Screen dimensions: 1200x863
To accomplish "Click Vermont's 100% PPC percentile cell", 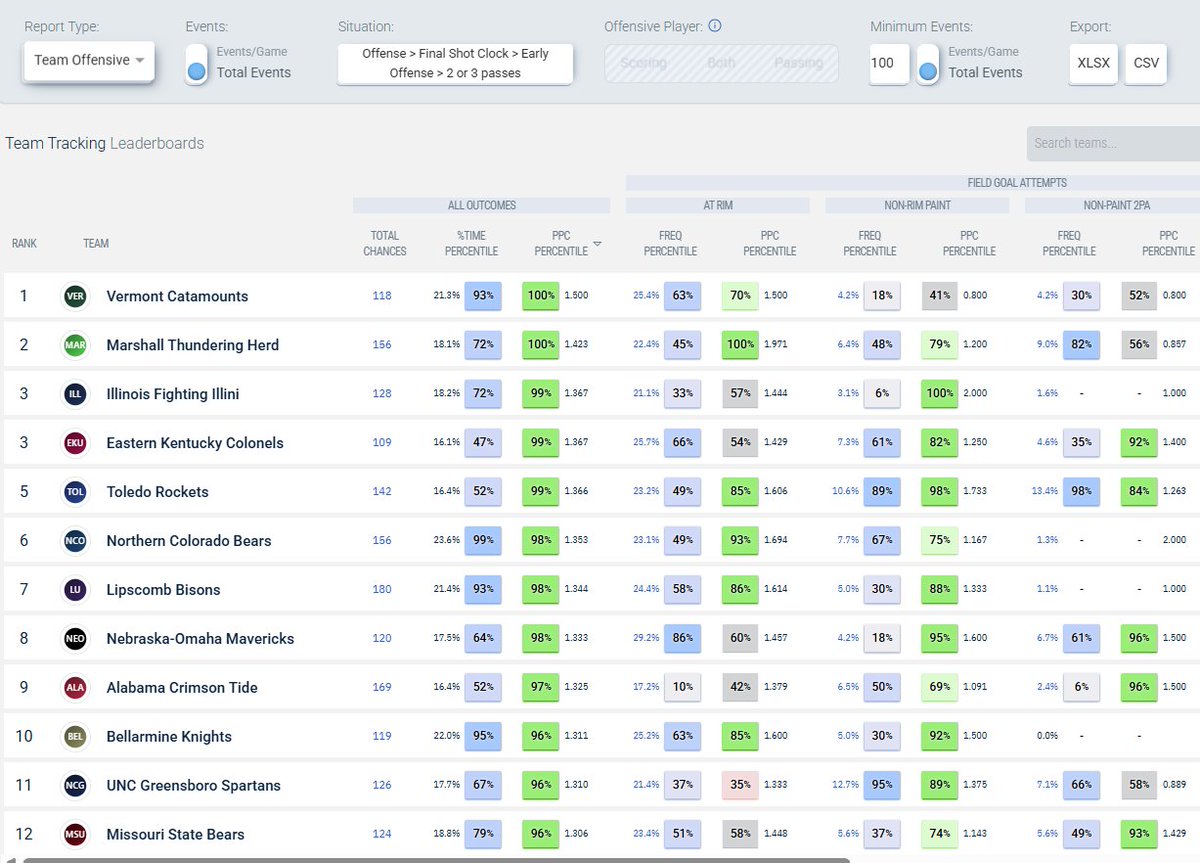I will tap(541, 296).
